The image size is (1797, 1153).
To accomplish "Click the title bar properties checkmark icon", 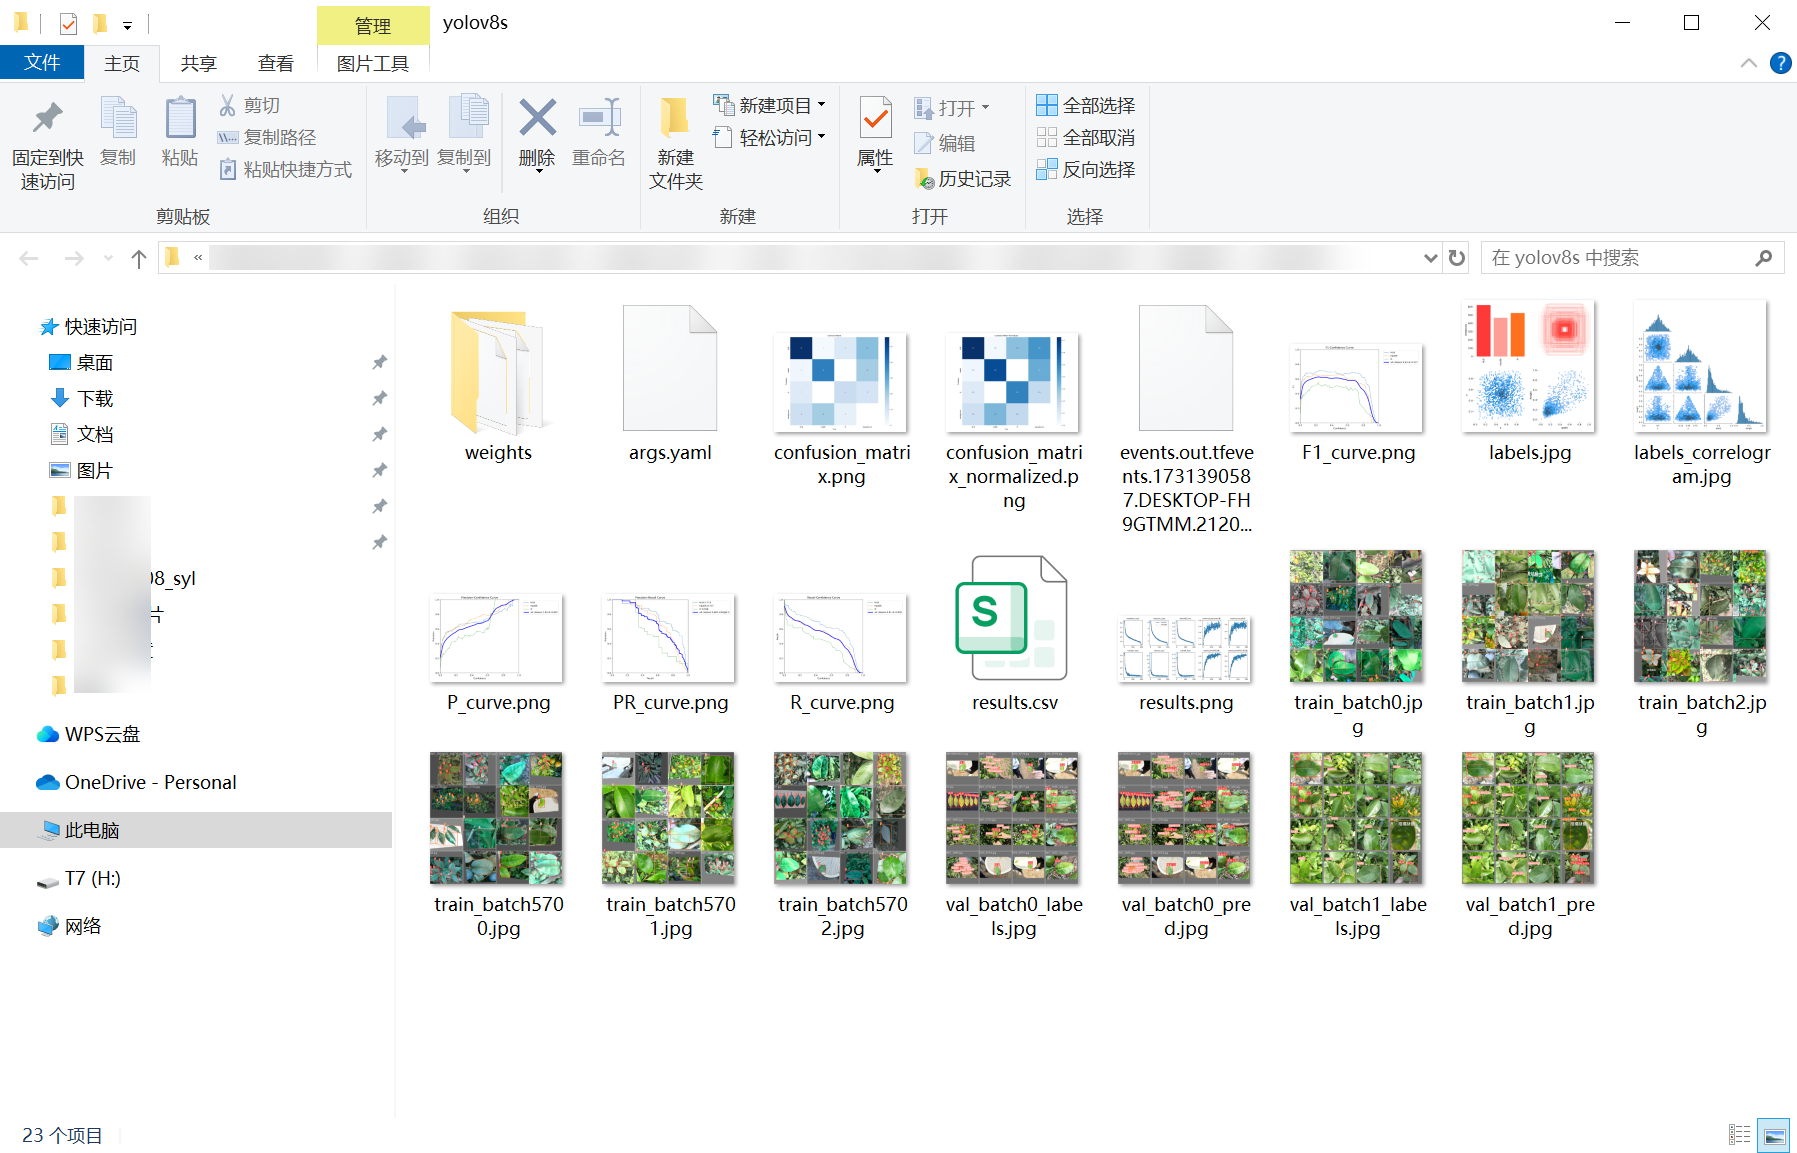I will [68, 23].
